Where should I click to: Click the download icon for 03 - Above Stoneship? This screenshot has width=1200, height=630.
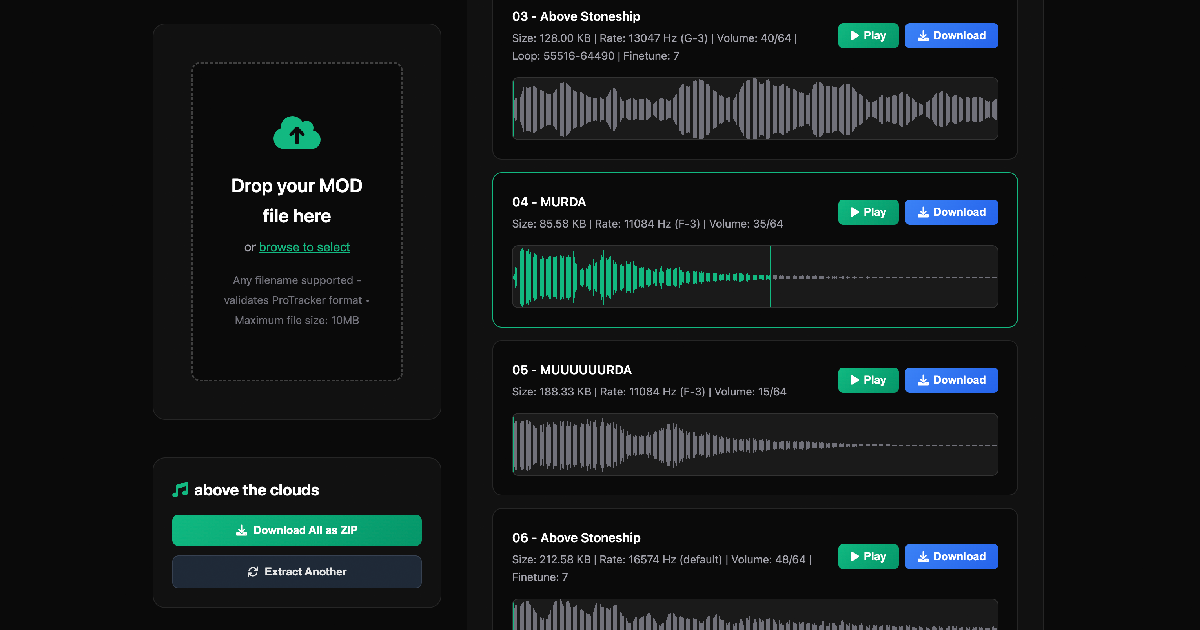point(921,35)
